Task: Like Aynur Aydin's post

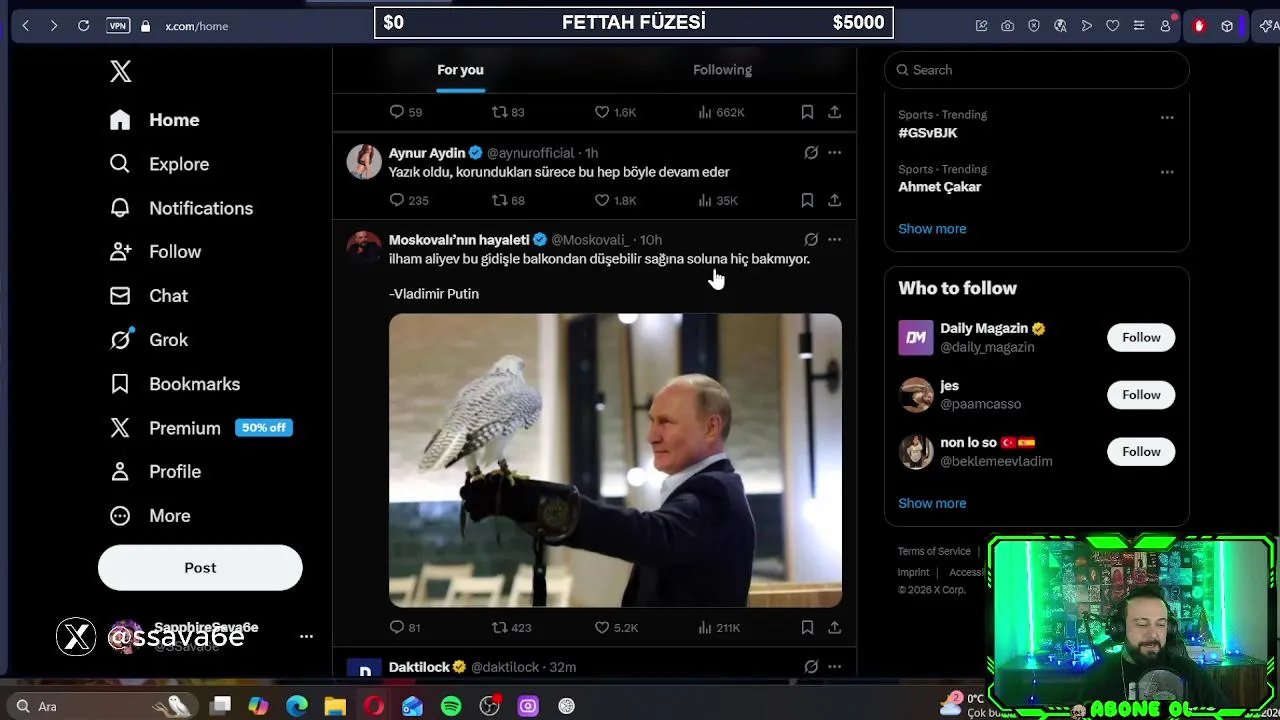Action: coord(615,200)
